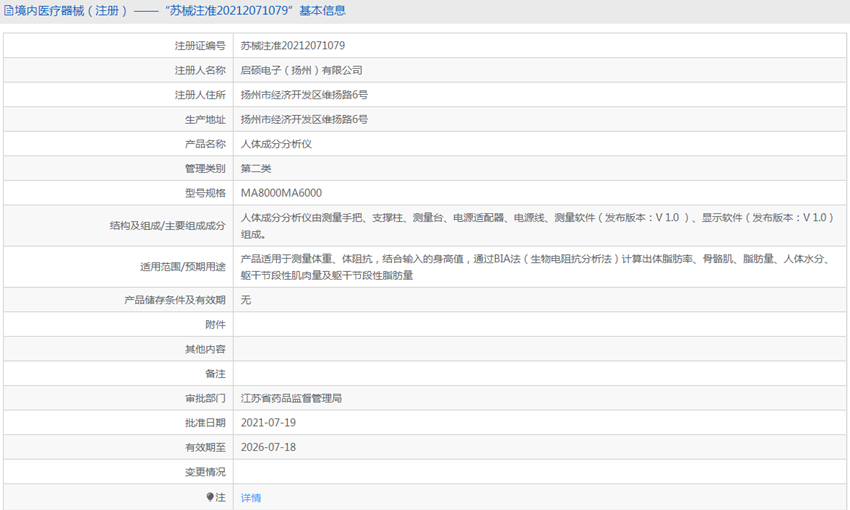Click the product name 人体成分分析仪

pyautogui.click(x=276, y=144)
